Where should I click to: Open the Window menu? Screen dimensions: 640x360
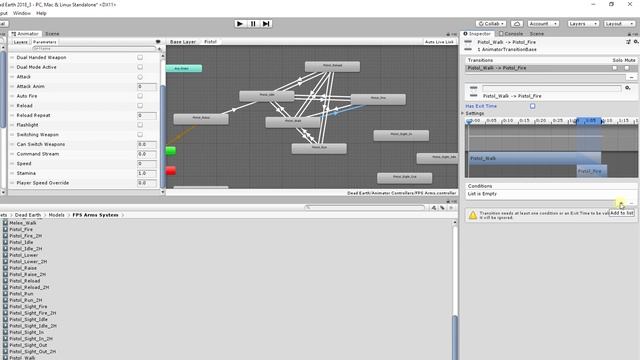pyautogui.click(x=22, y=13)
